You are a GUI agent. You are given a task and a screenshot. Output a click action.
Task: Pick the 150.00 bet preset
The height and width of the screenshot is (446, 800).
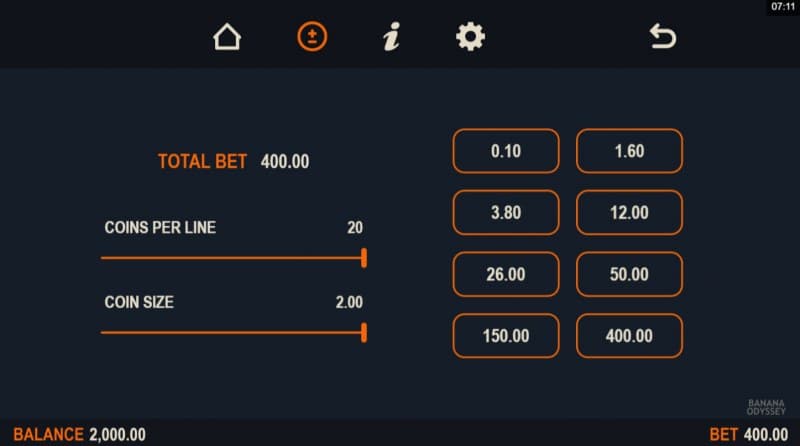[x=506, y=335]
